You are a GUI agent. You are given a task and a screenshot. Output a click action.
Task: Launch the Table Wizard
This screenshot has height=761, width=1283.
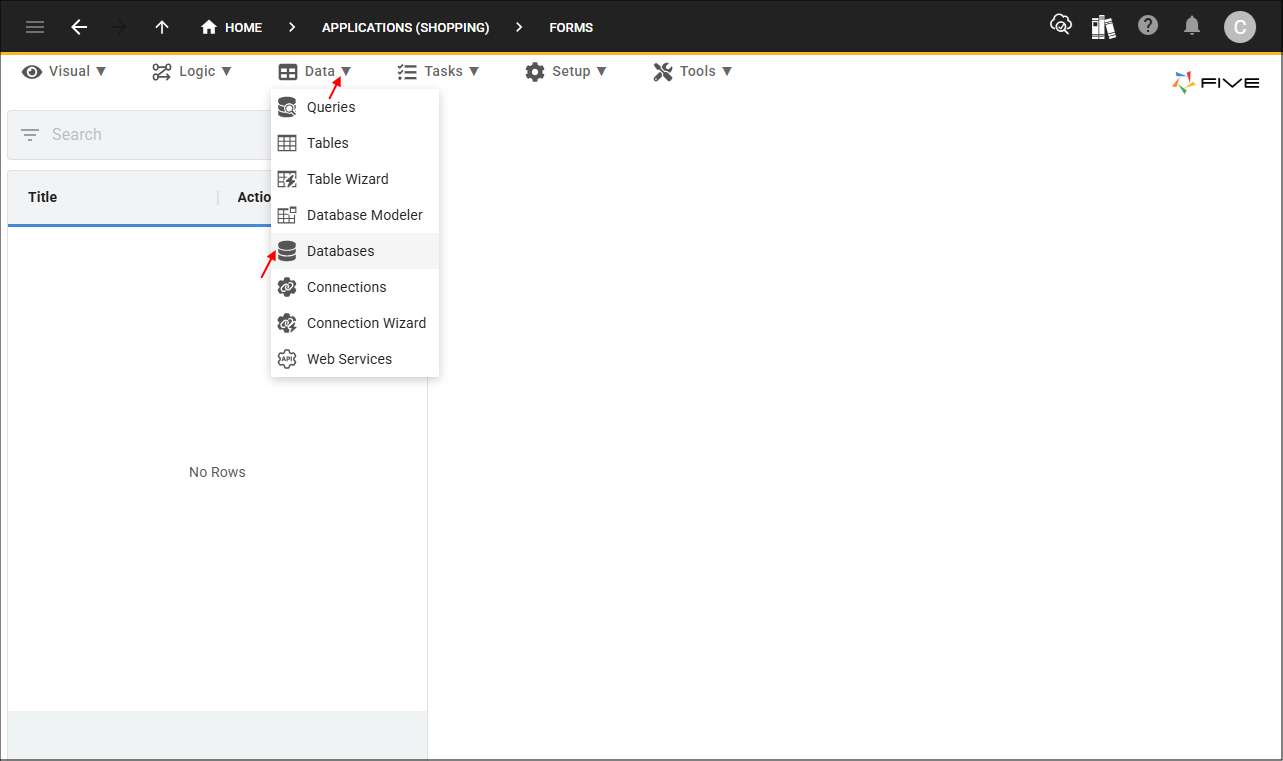click(x=348, y=179)
